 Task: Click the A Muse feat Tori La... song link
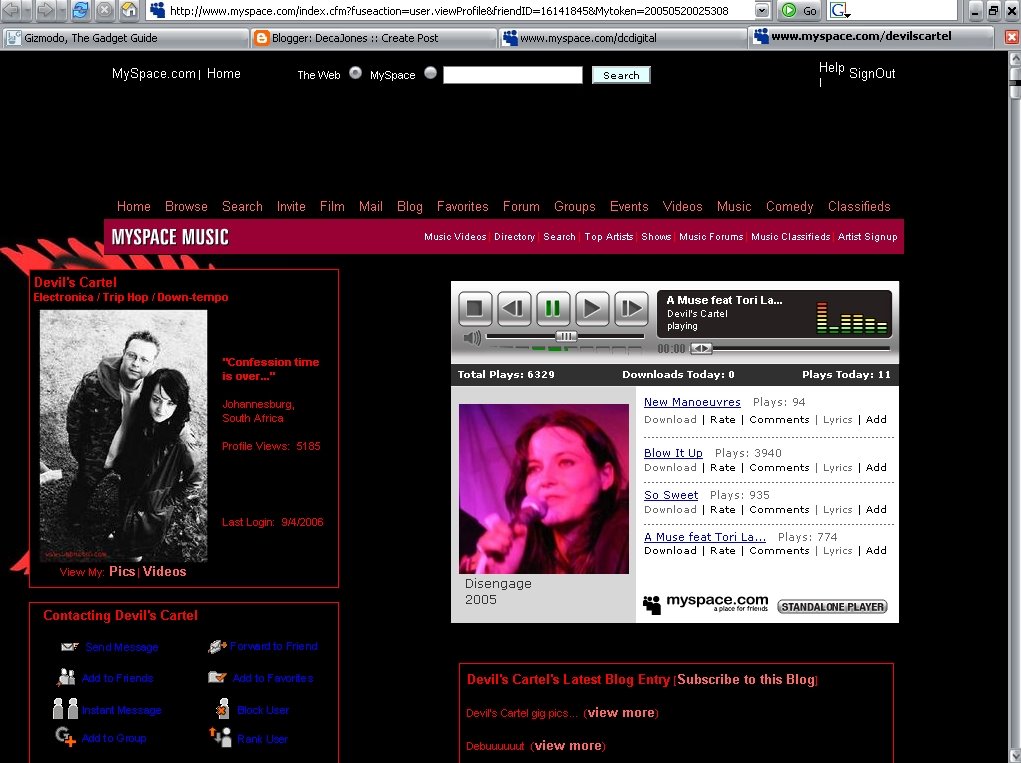(705, 537)
